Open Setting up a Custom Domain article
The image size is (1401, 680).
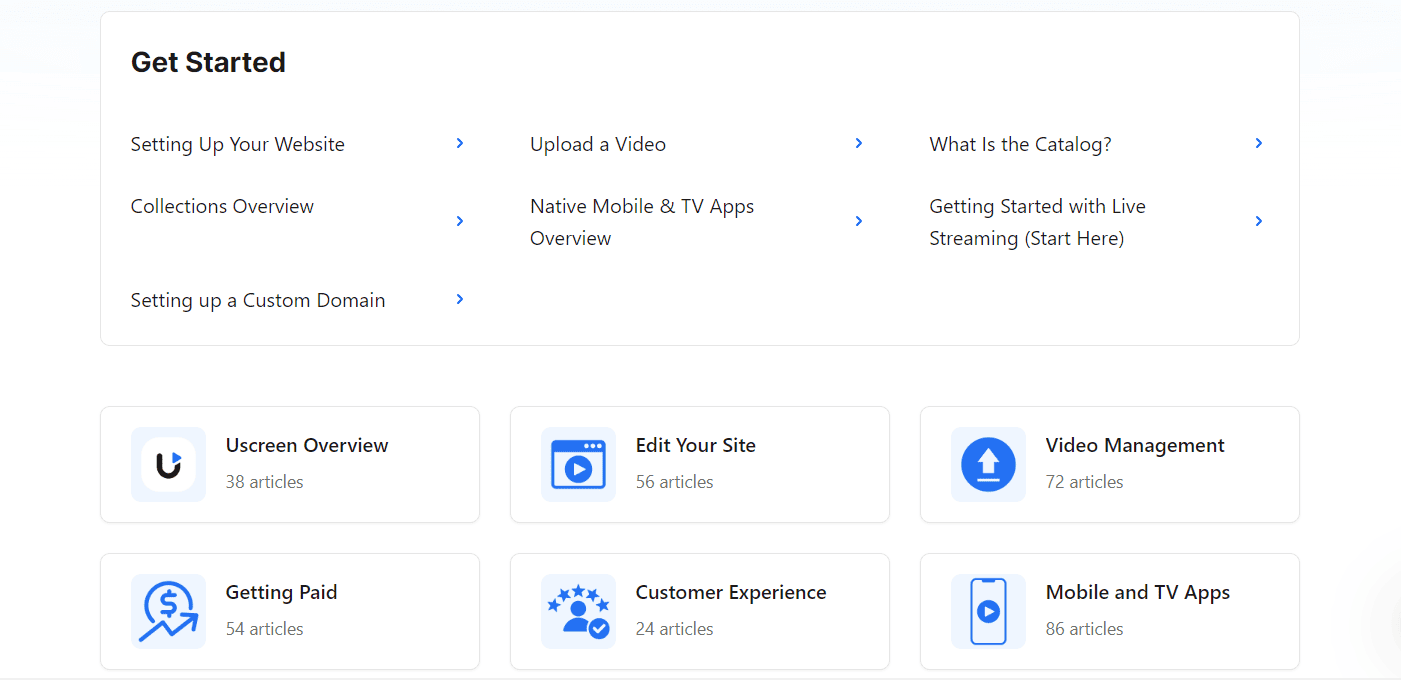tap(258, 301)
